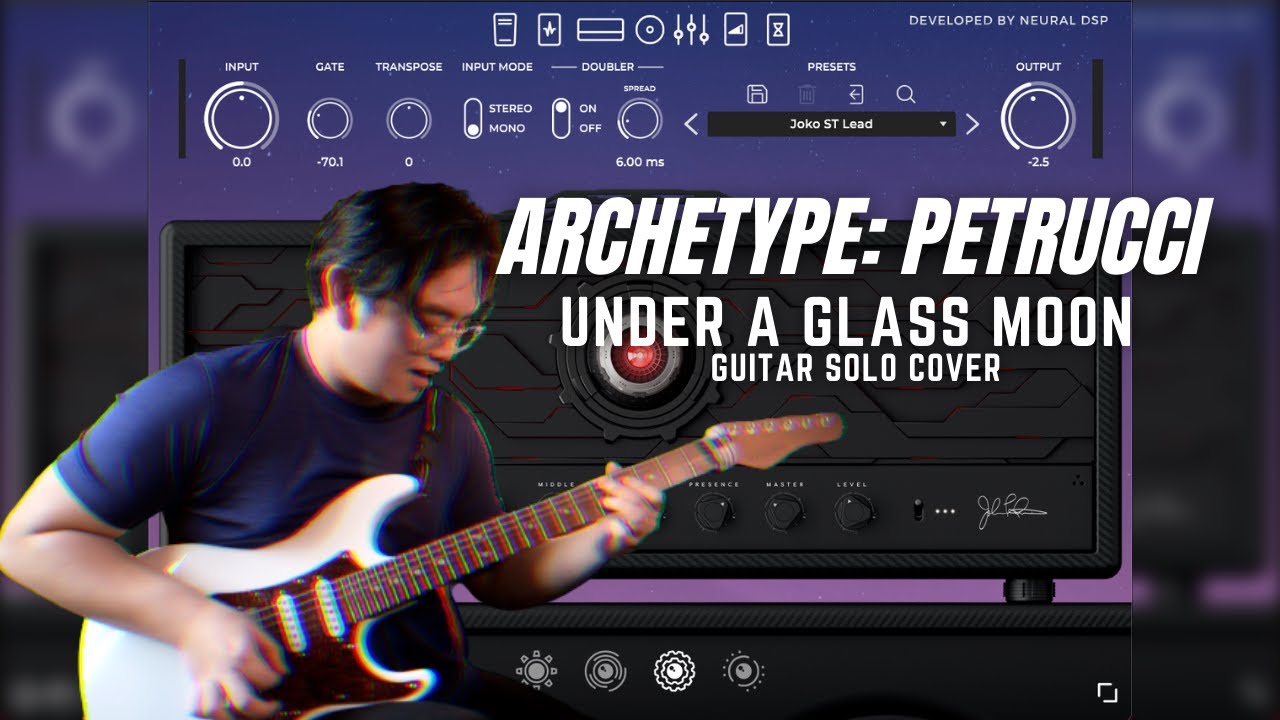Open the ramp-shaped post-effects pedal icon
Screen dimensions: 1280x720
coord(736,30)
